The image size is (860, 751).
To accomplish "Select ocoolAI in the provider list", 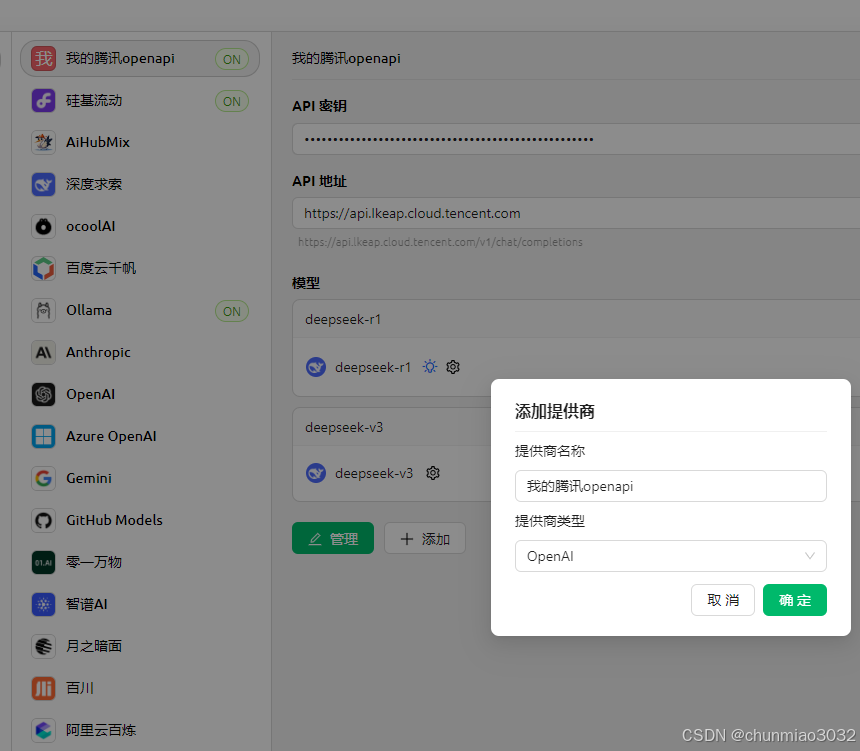I will pyautogui.click(x=140, y=226).
